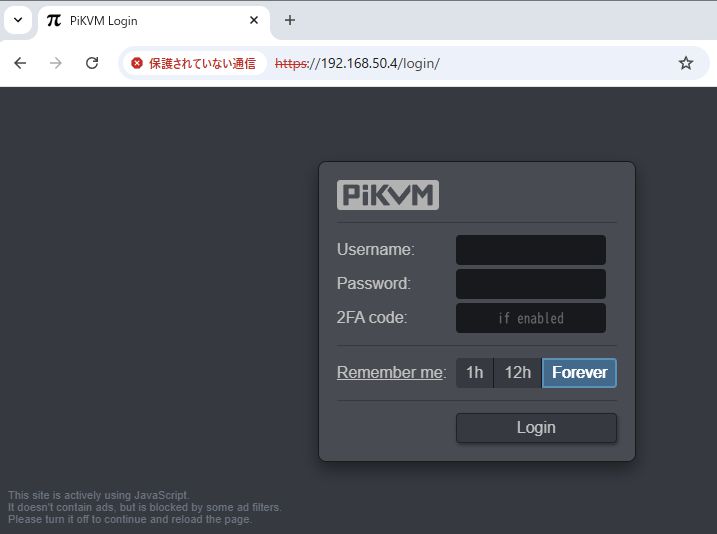Viewport: 717px width, 534px height.
Task: Focus the Password input field
Action: click(530, 284)
